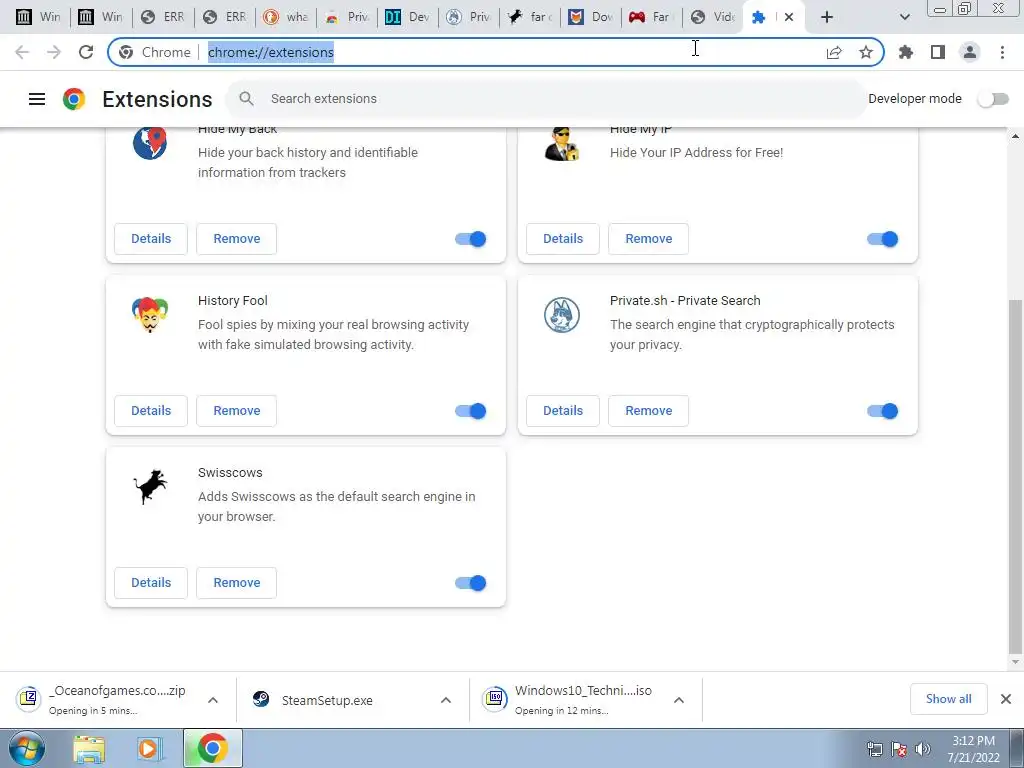The image size is (1024, 768).
Task: Open the Extensions puzzle toolbar menu
Action: 906,52
